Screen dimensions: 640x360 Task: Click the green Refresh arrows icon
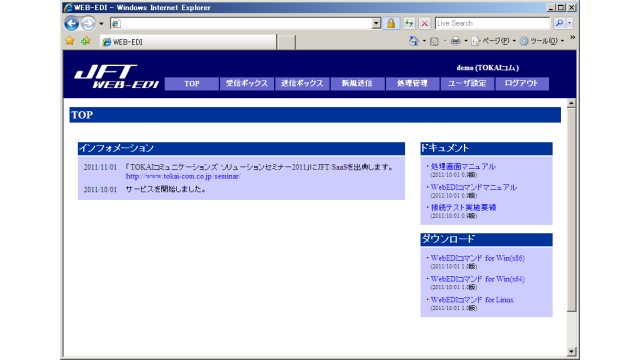tap(409, 23)
